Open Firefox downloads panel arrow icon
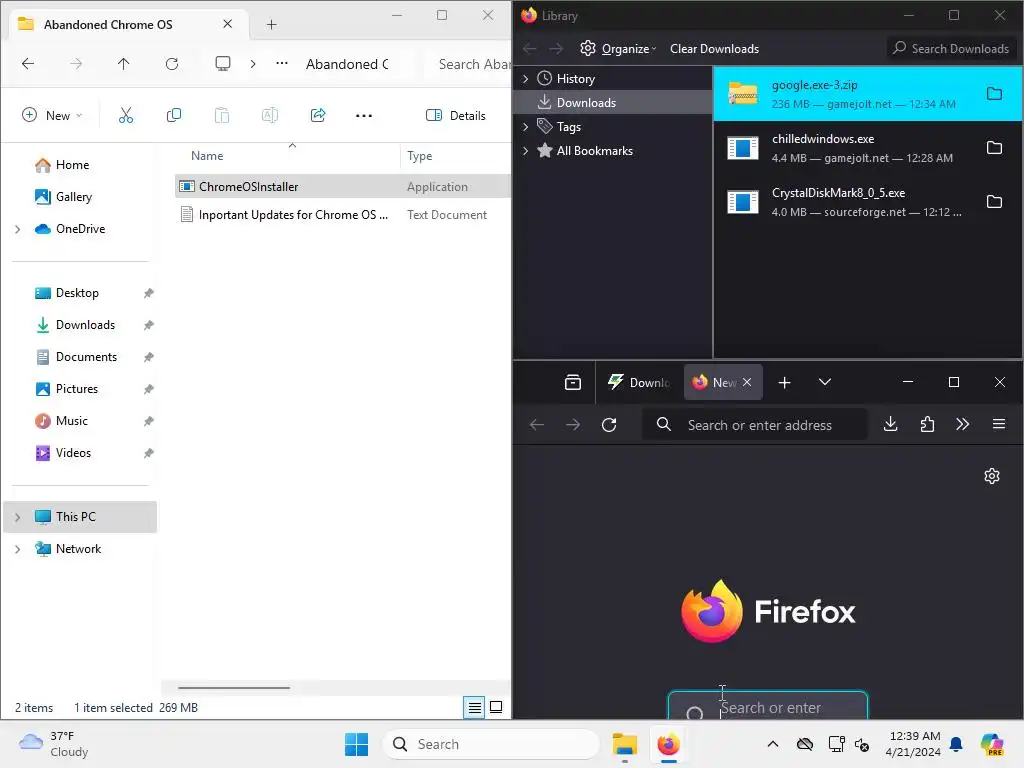Viewport: 1024px width, 768px height. click(x=890, y=424)
